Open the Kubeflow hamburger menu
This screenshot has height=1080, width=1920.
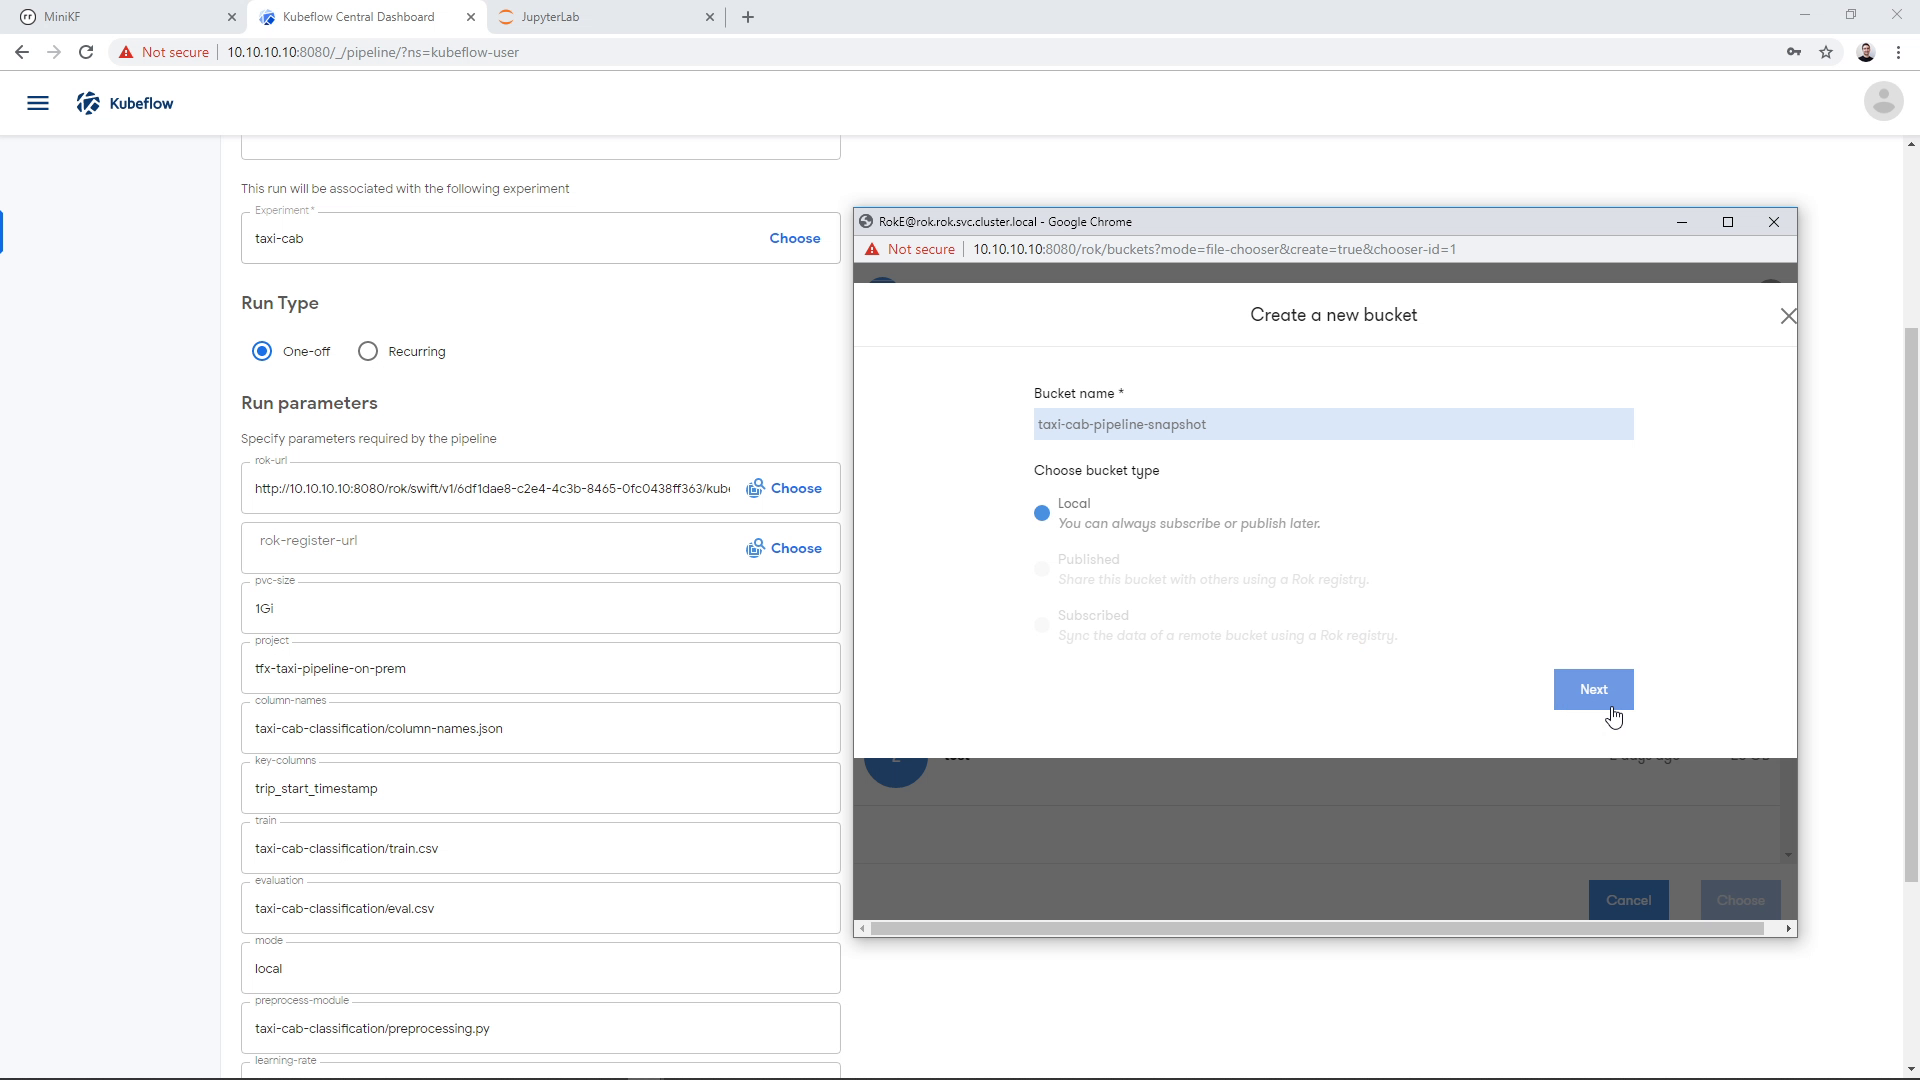(38, 103)
